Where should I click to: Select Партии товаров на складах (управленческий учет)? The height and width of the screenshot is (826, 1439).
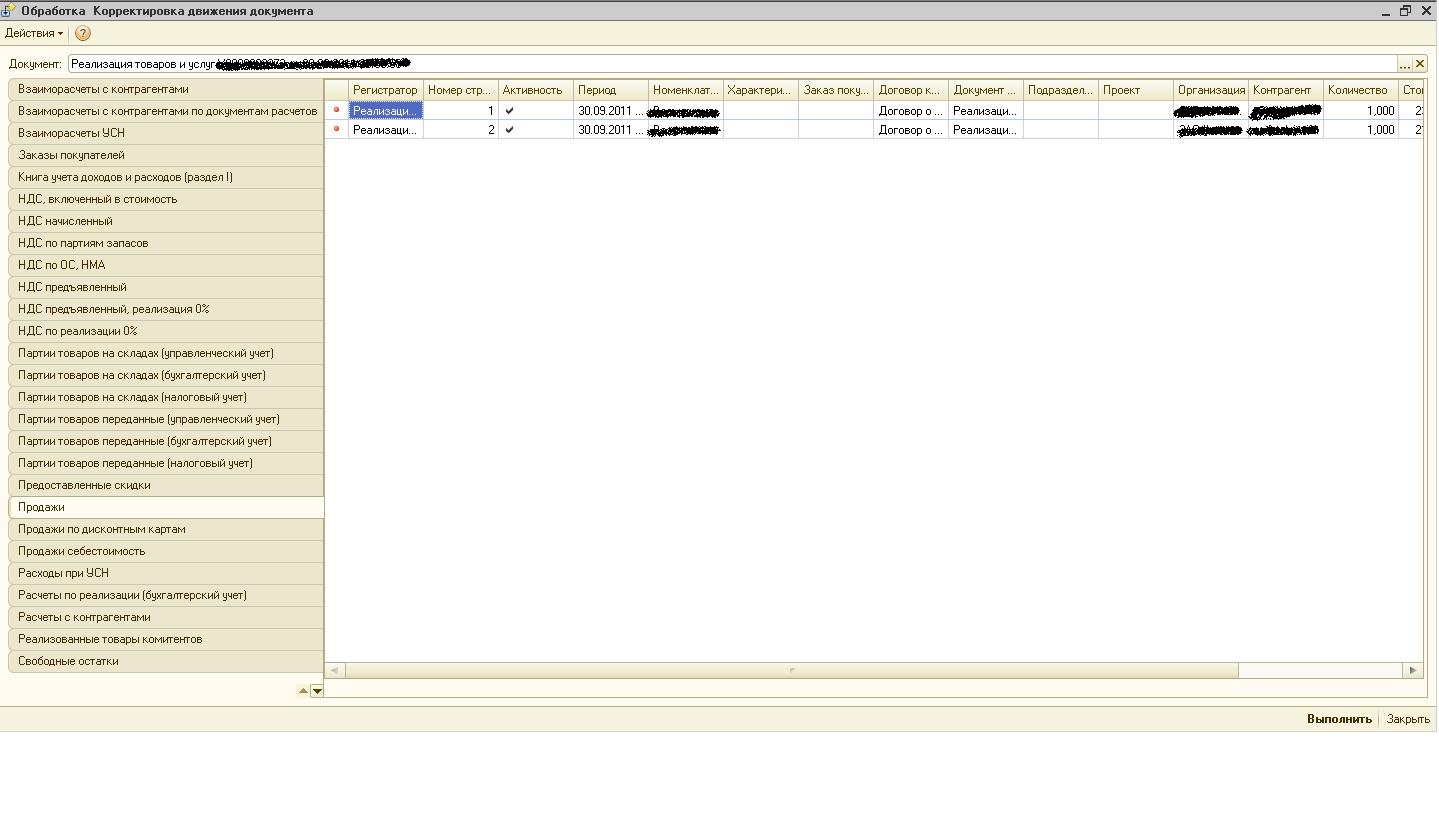point(165,353)
